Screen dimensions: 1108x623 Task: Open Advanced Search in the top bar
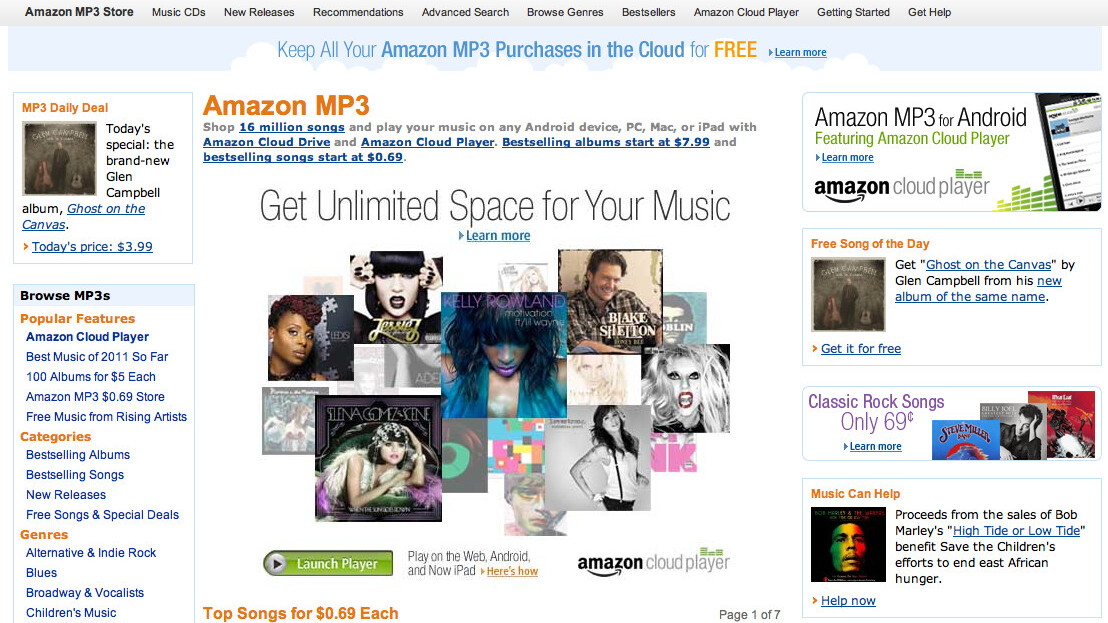click(x=465, y=12)
